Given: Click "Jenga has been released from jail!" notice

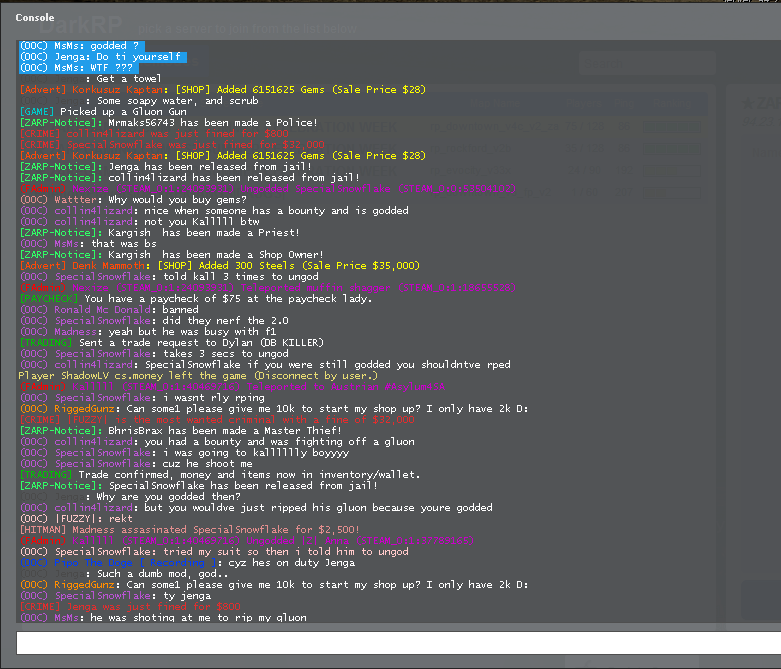Looking at the screenshot, I should [x=166, y=166].
